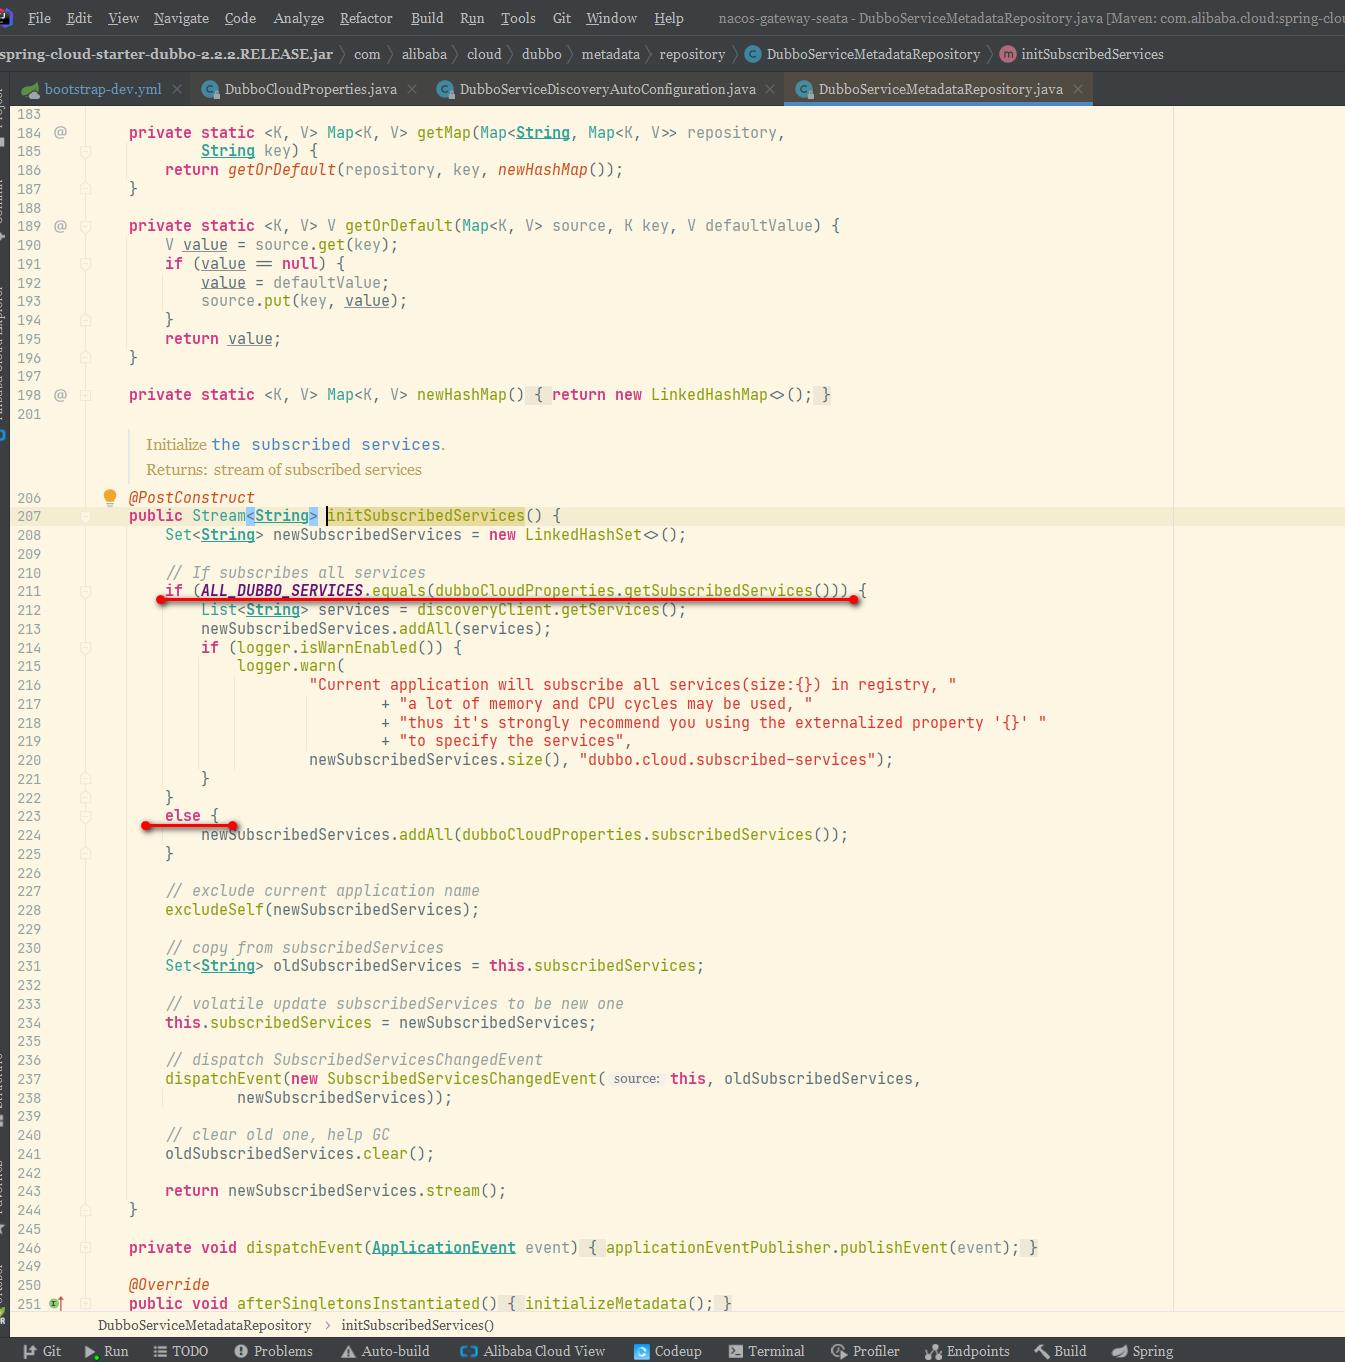This screenshot has width=1345, height=1362.
Task: Switch to bootstrap-dev.yml tab
Action: click(x=102, y=89)
